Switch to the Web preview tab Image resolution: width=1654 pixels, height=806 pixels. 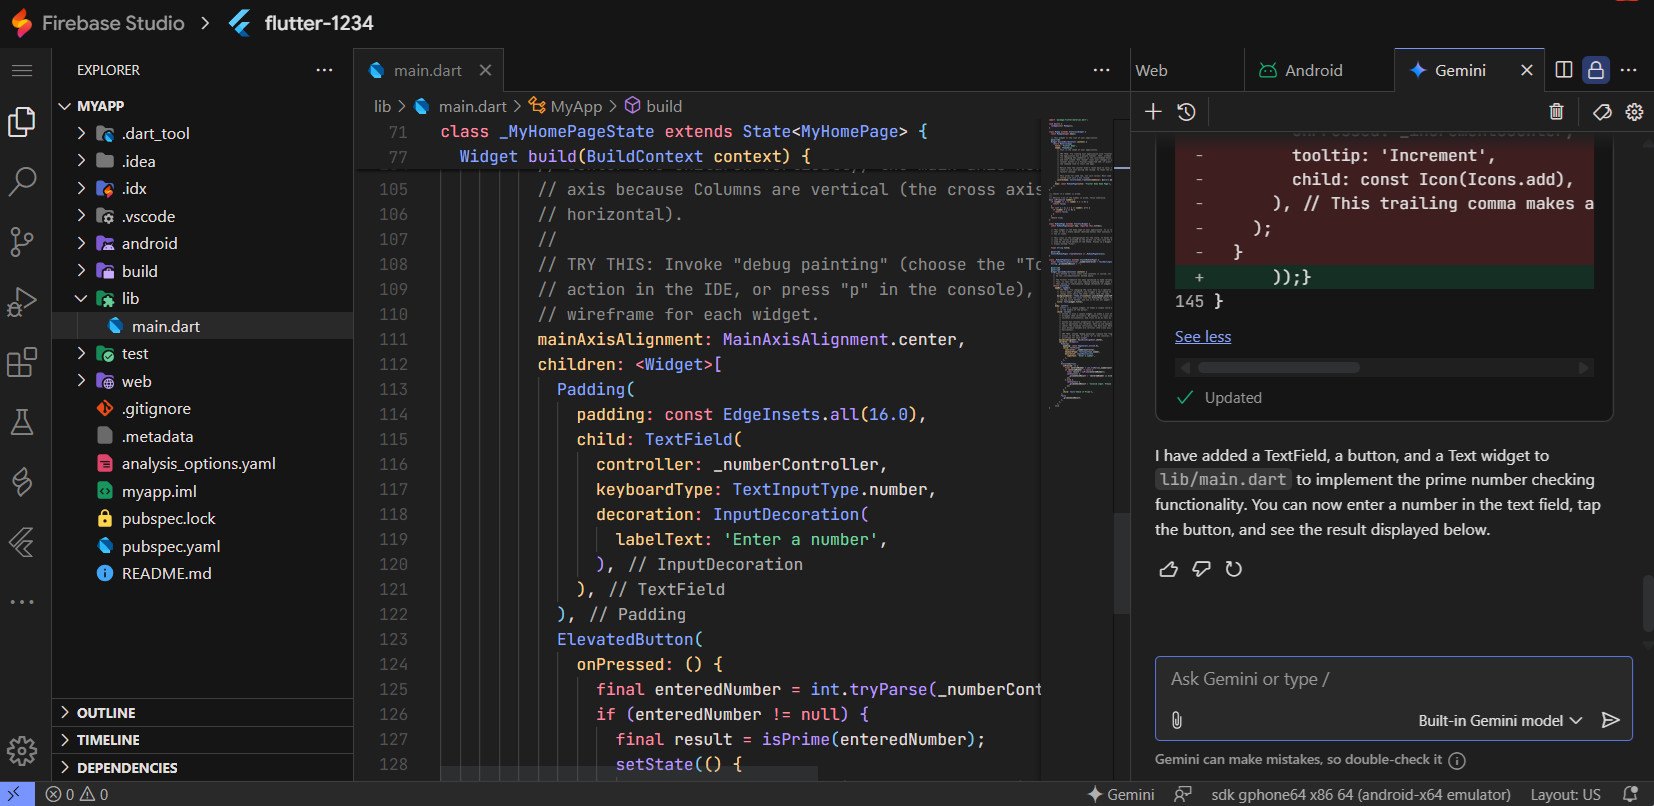coord(1187,70)
